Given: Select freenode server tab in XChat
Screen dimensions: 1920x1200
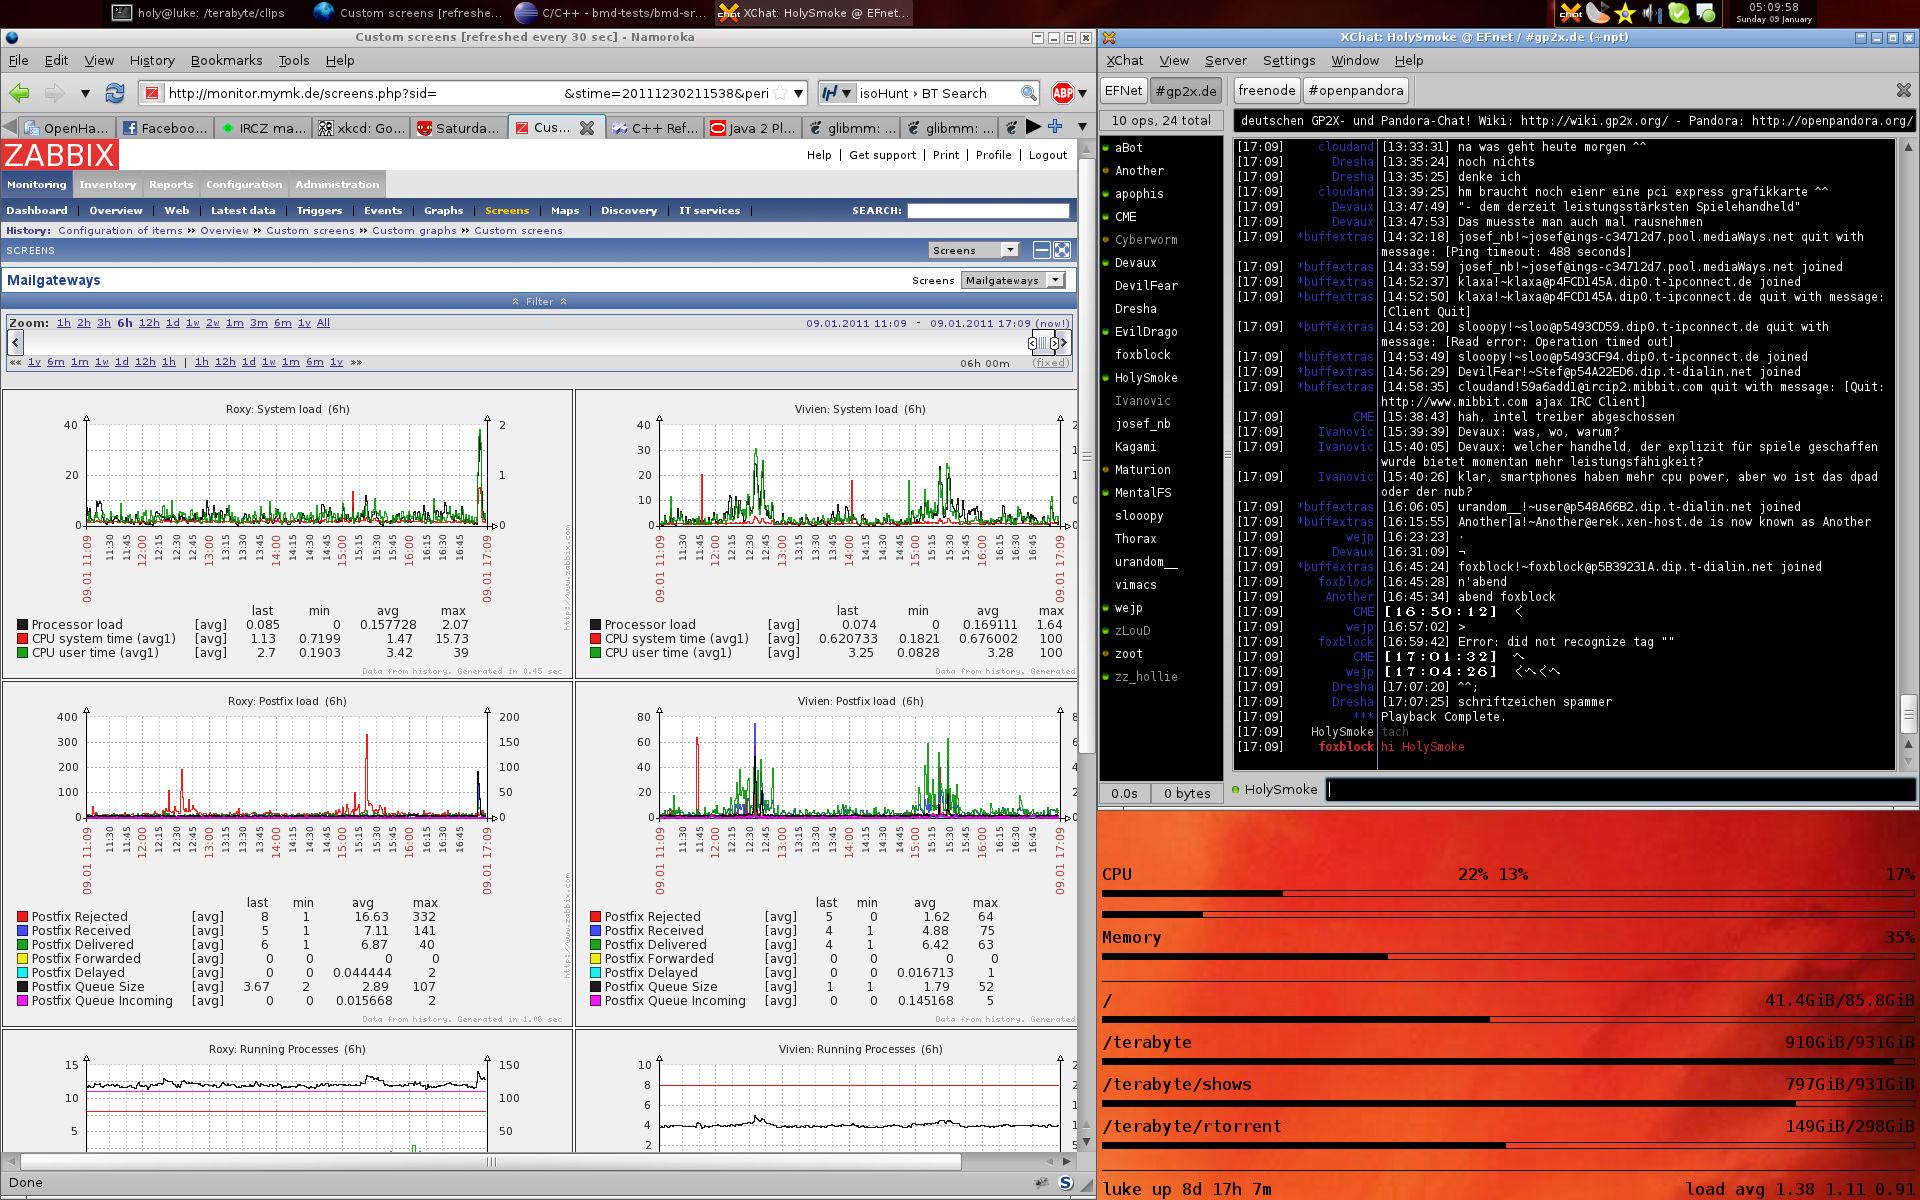Looking at the screenshot, I should (x=1266, y=90).
